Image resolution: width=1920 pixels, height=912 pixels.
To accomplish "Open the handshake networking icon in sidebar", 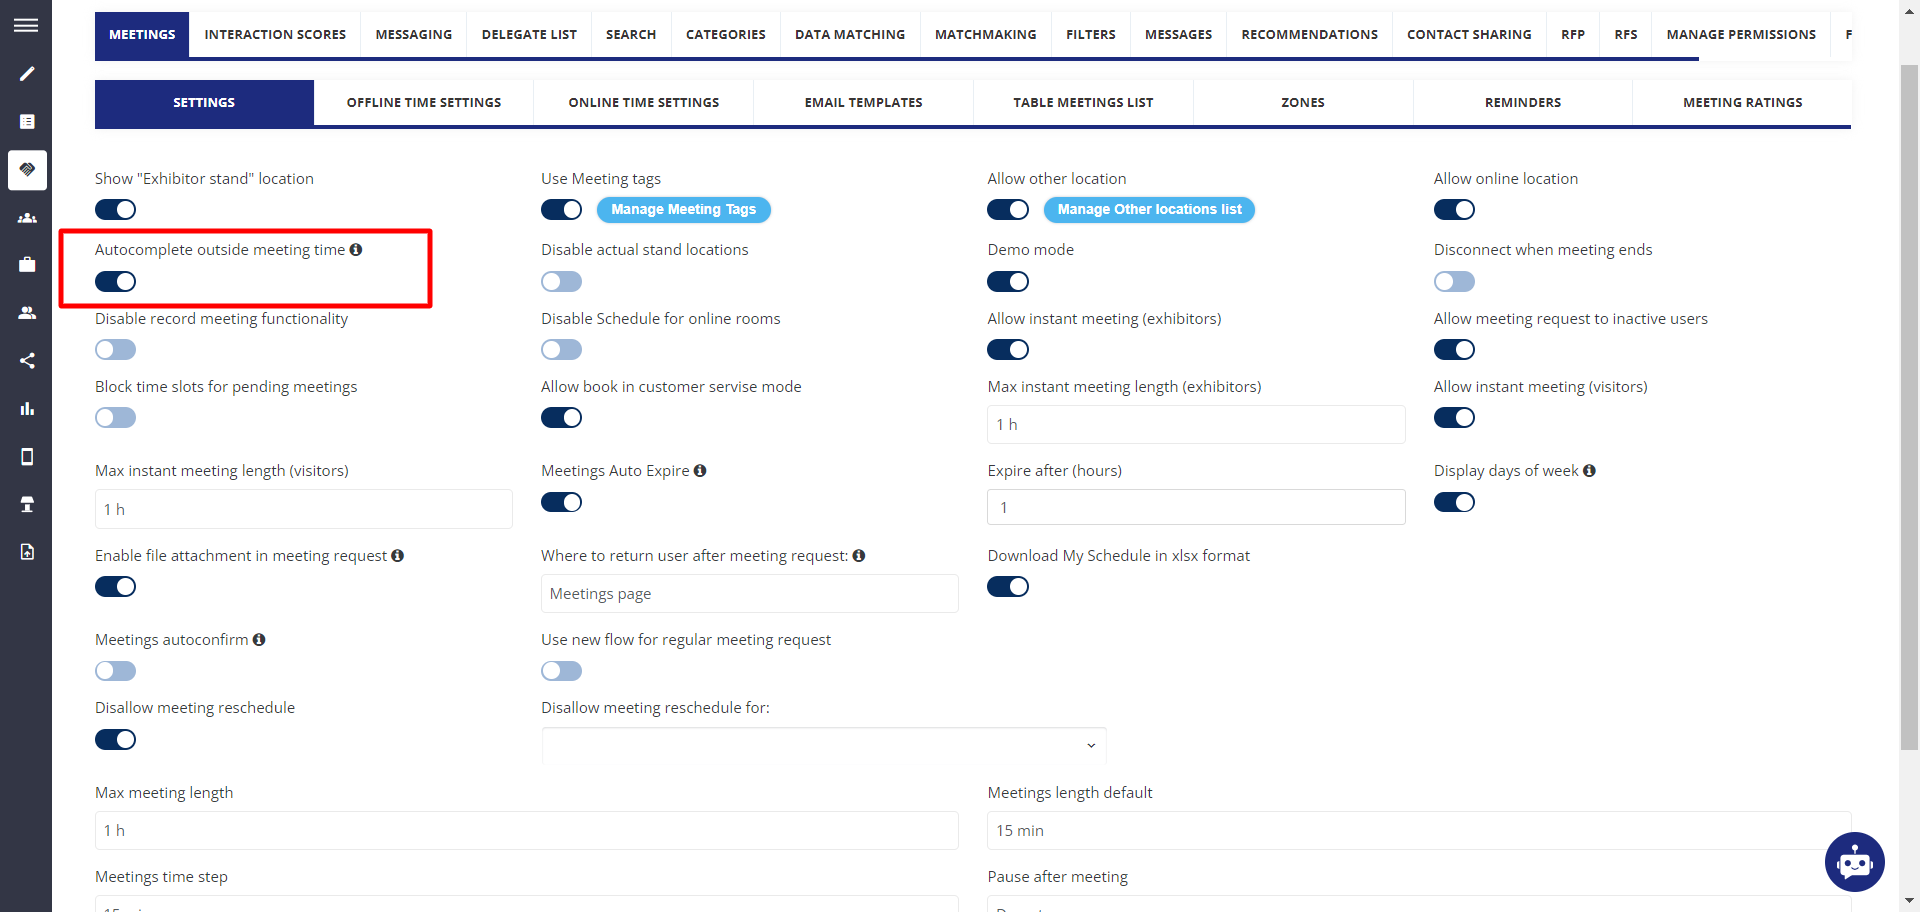I will click(x=27, y=170).
